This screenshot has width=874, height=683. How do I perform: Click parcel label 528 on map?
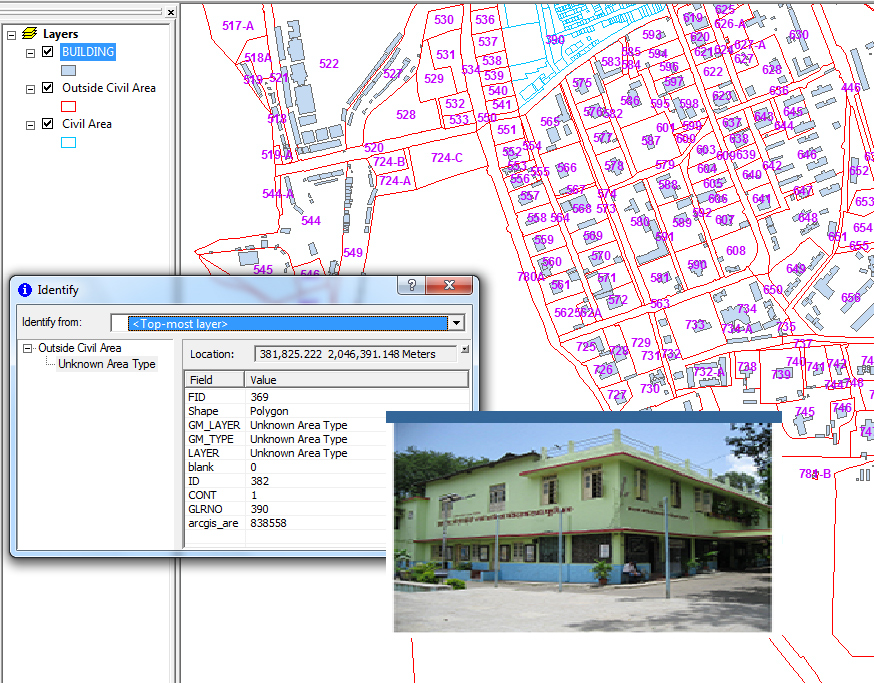point(406,115)
